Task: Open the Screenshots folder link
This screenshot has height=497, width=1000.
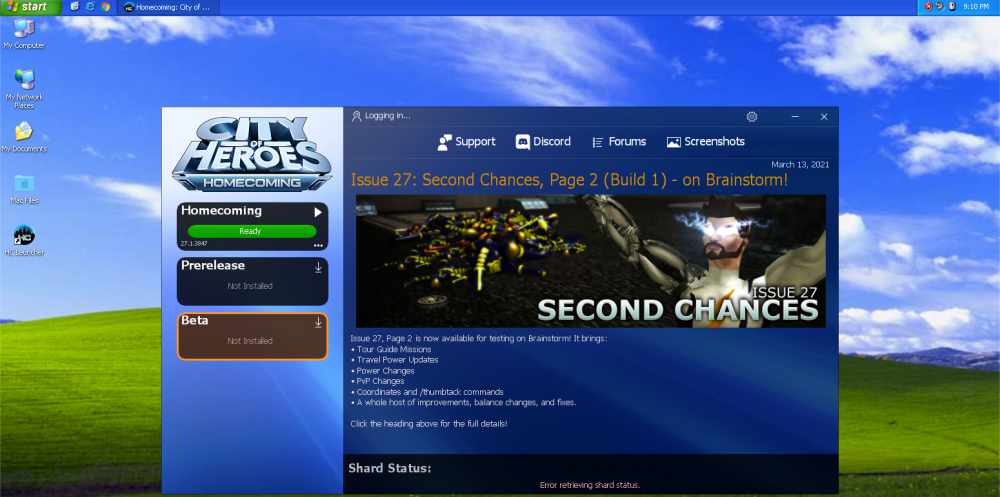Action: point(705,142)
